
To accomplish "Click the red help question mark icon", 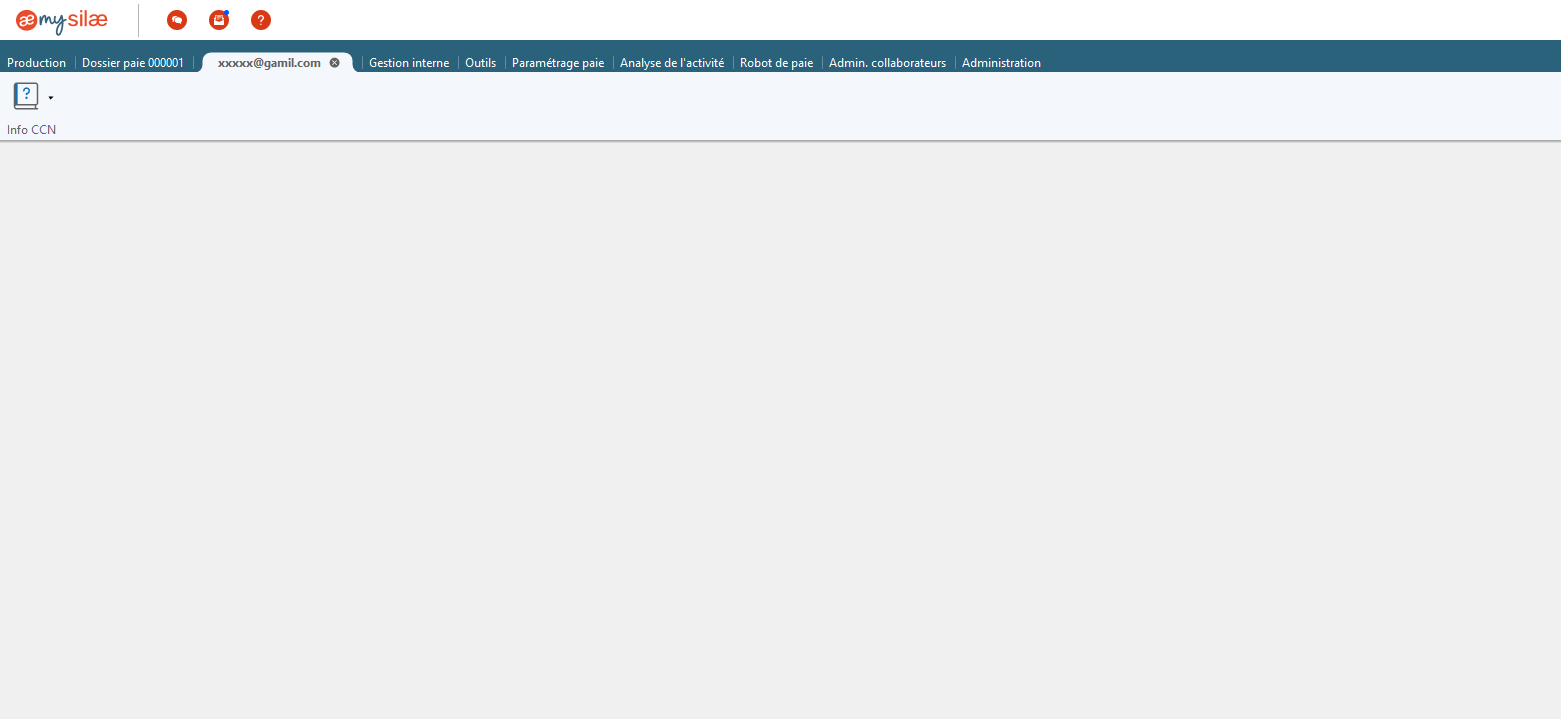I will [x=261, y=20].
